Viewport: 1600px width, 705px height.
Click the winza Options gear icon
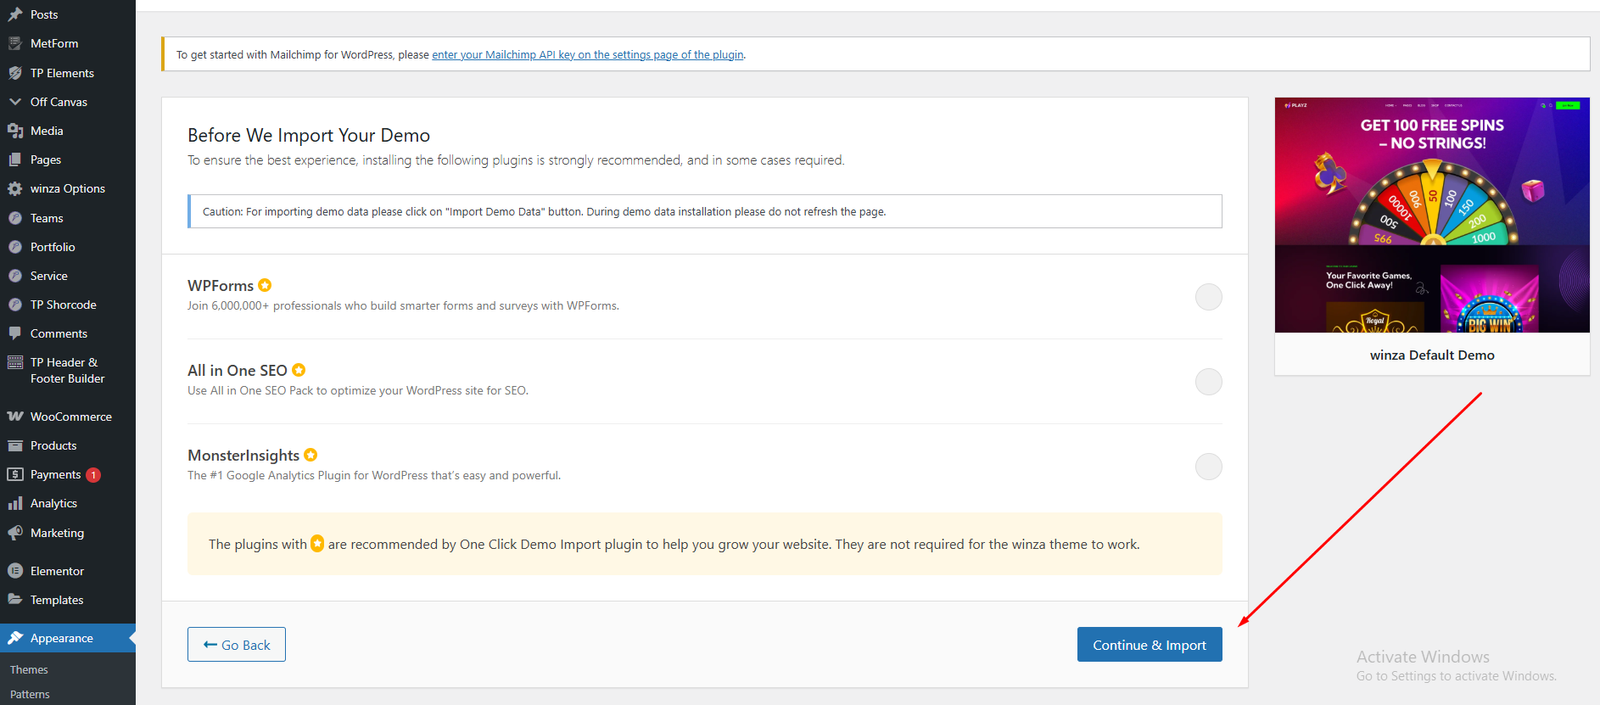tap(15, 189)
